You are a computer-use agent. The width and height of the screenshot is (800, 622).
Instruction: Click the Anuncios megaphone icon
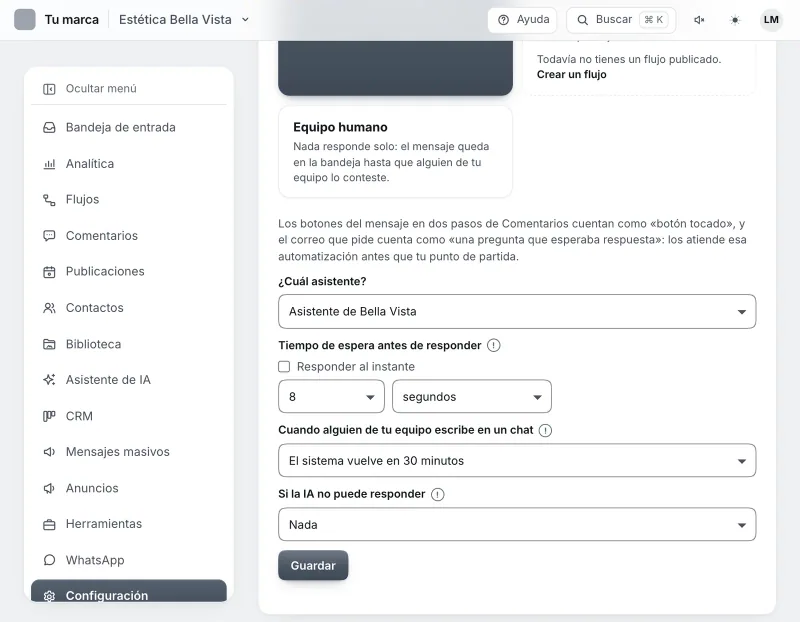pos(49,488)
